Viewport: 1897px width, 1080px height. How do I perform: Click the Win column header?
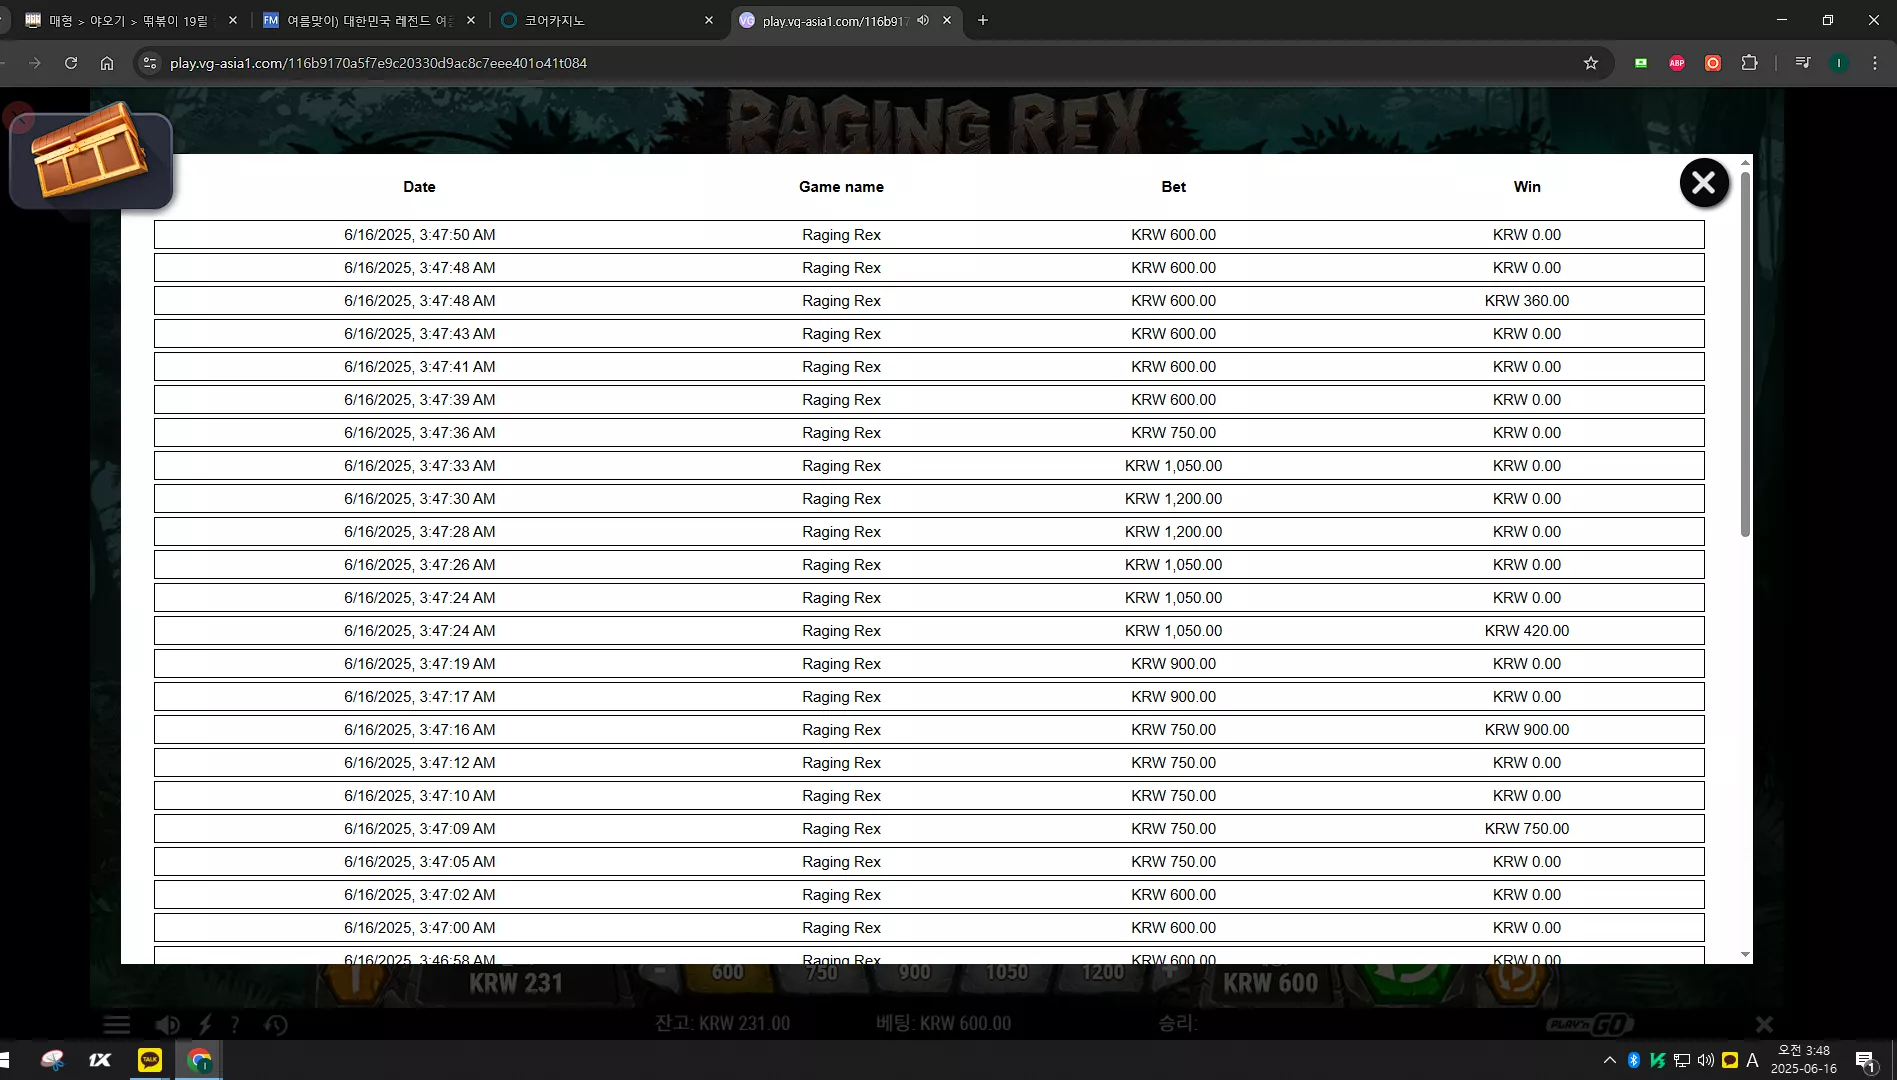(1527, 187)
